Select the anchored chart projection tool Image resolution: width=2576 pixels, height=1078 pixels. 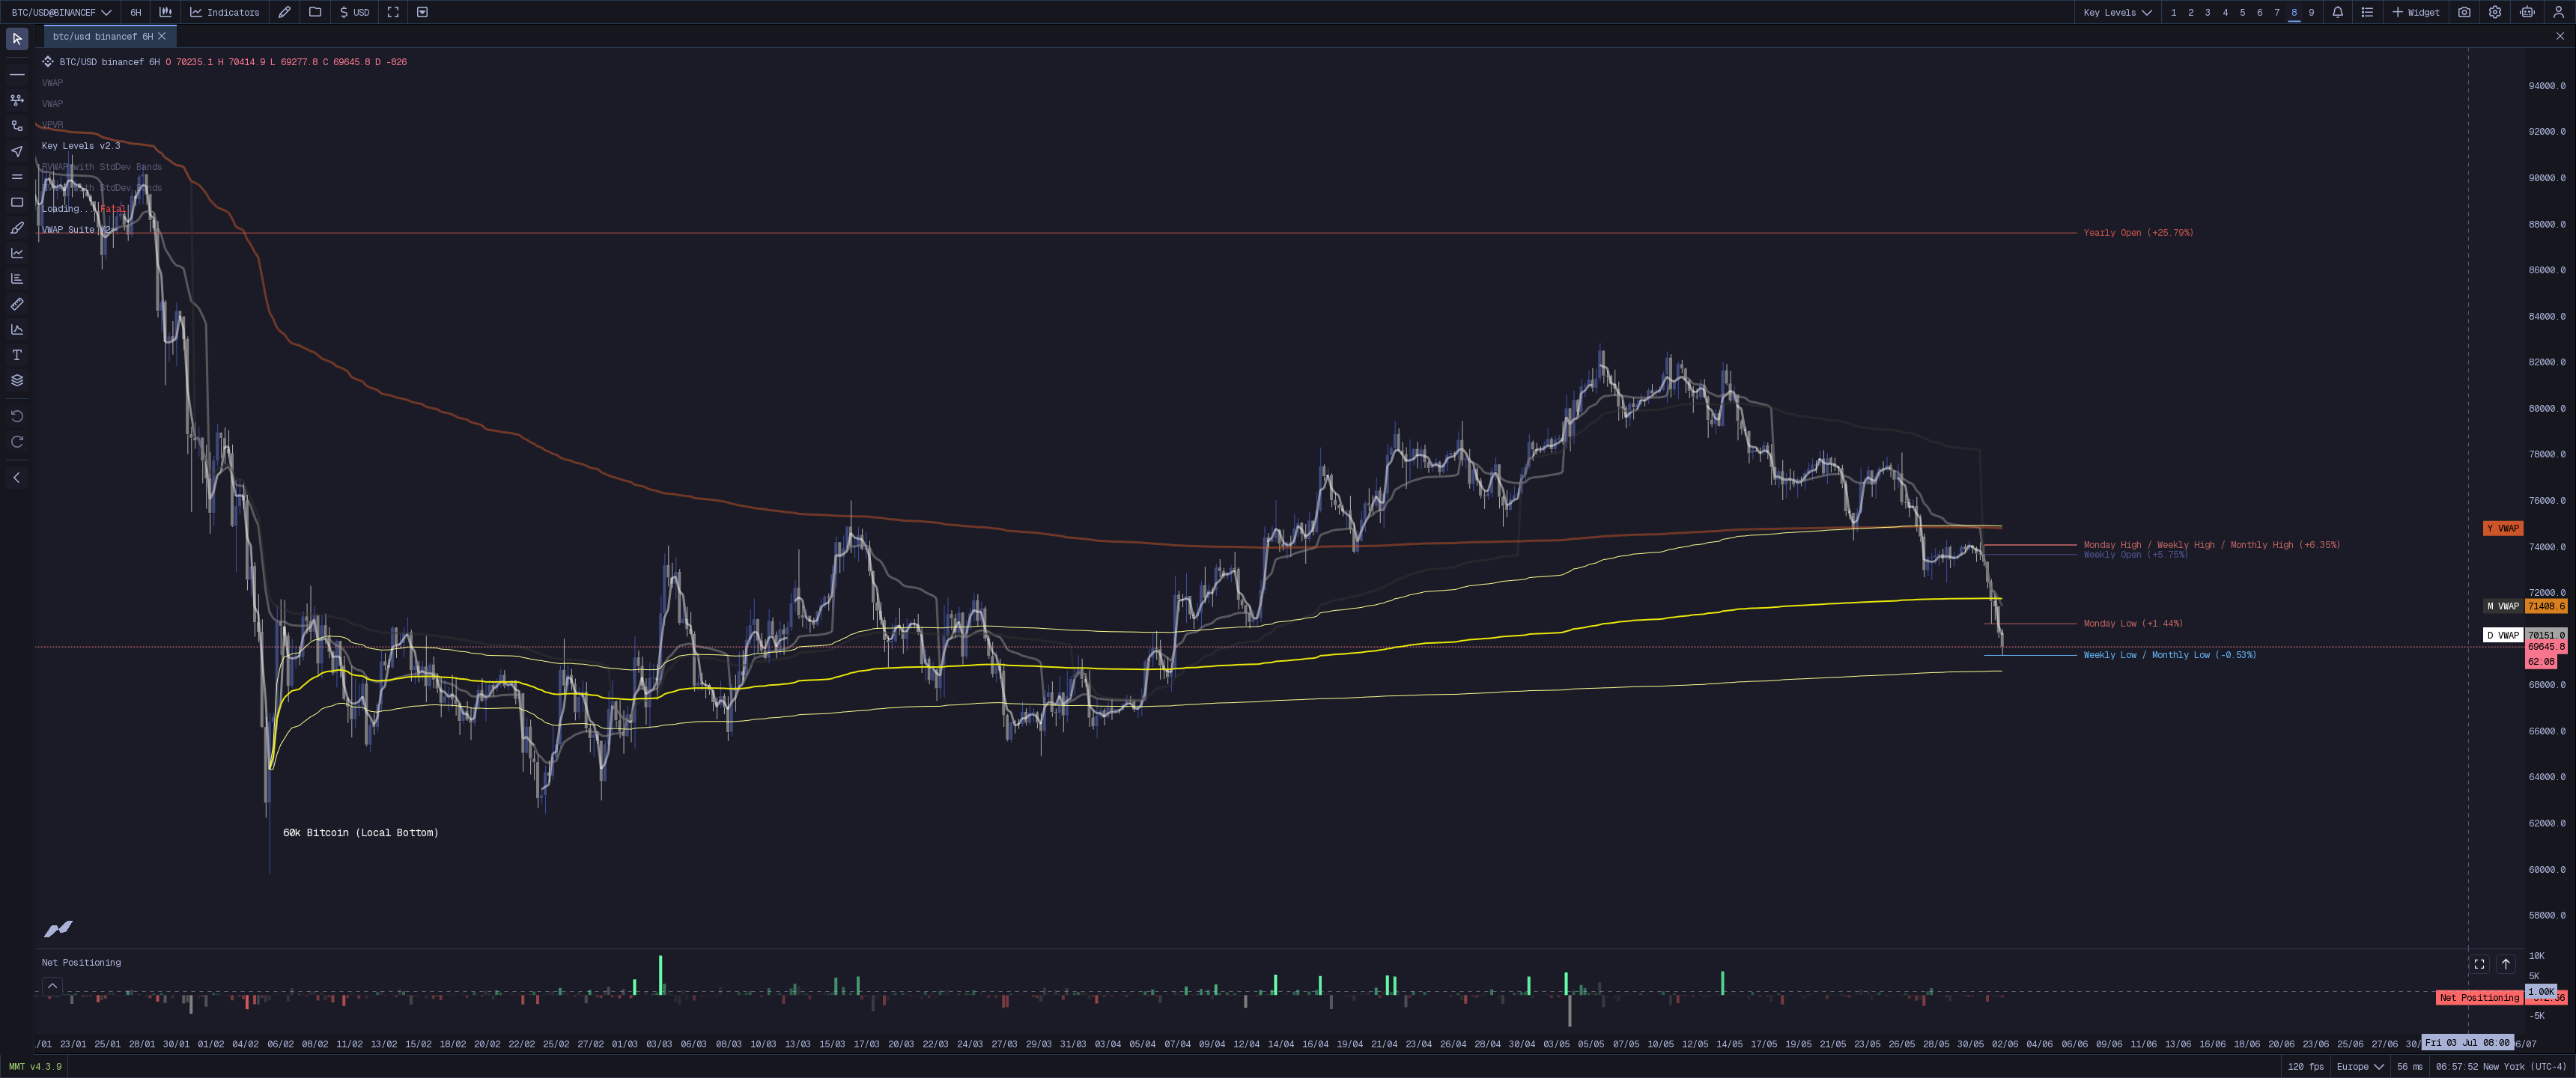coord(17,330)
